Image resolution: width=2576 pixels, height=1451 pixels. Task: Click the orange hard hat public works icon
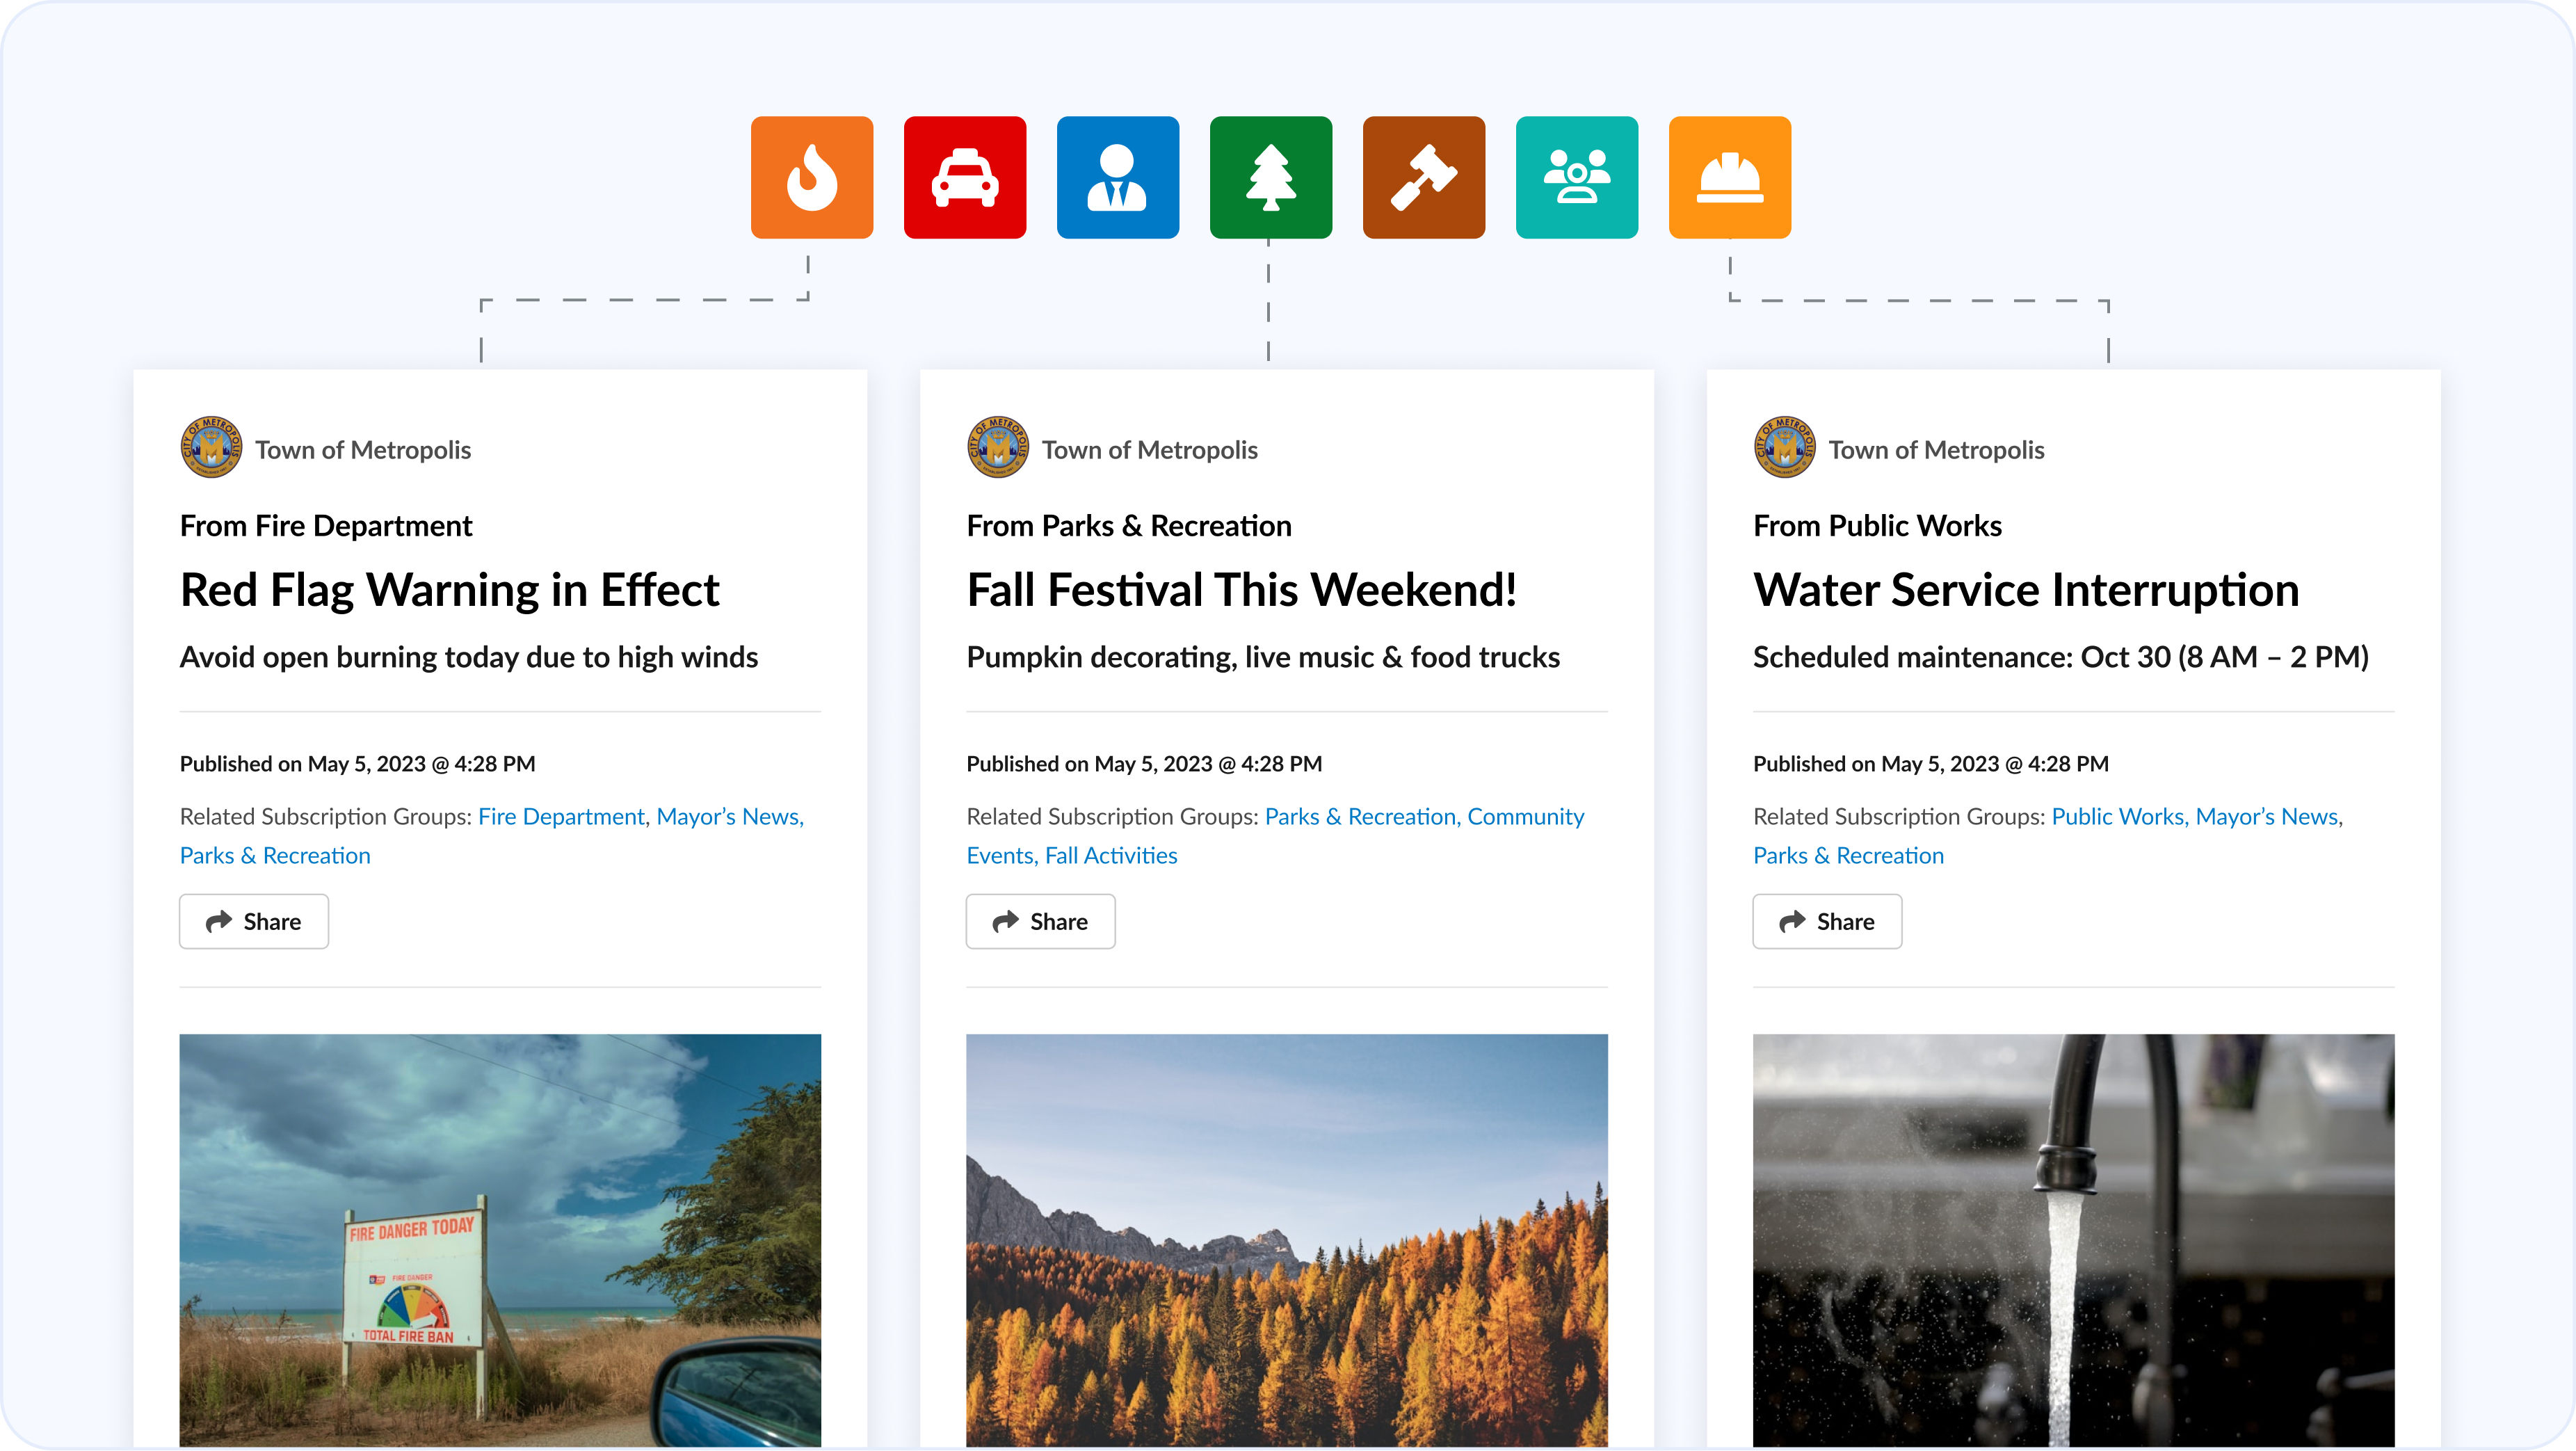pyautogui.click(x=1729, y=177)
